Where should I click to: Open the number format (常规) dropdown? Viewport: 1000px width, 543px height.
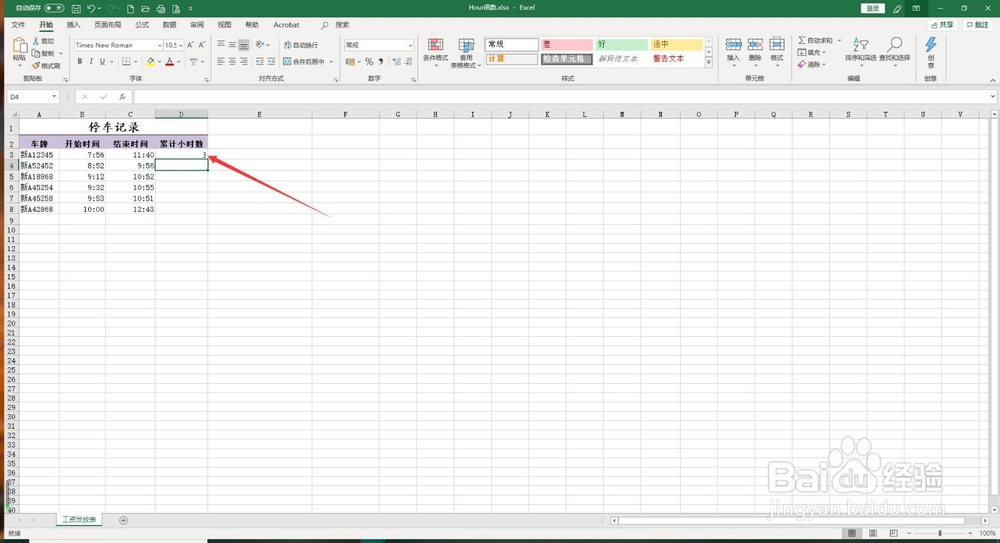click(409, 45)
